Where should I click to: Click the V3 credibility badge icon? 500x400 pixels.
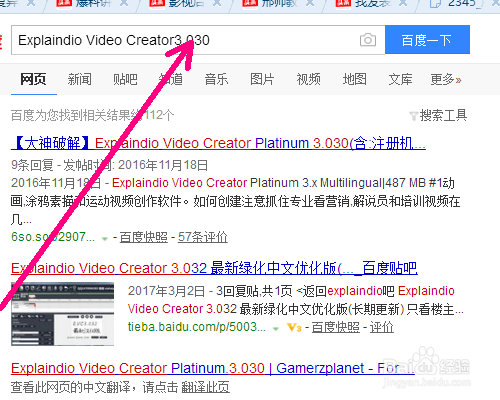click(294, 327)
